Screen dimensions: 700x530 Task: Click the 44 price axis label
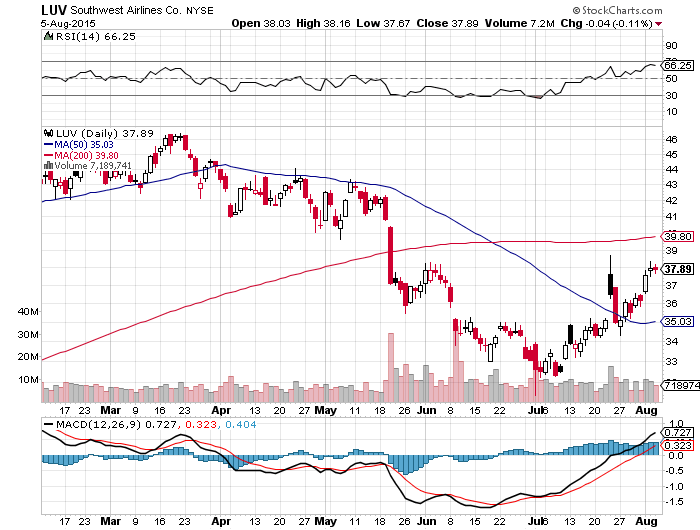tap(671, 169)
